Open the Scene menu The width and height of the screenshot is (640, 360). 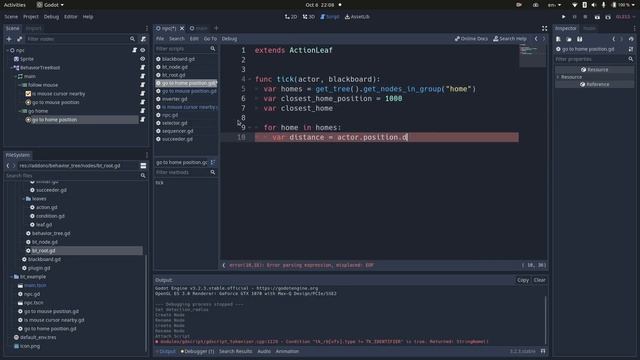[11, 17]
